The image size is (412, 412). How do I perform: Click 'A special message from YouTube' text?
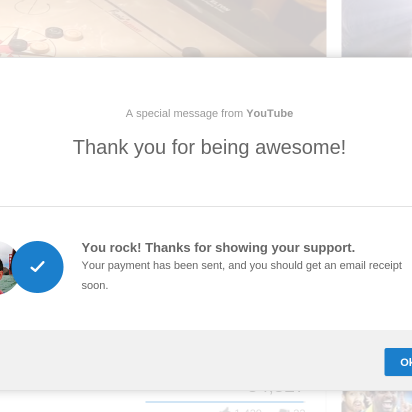coord(209,113)
